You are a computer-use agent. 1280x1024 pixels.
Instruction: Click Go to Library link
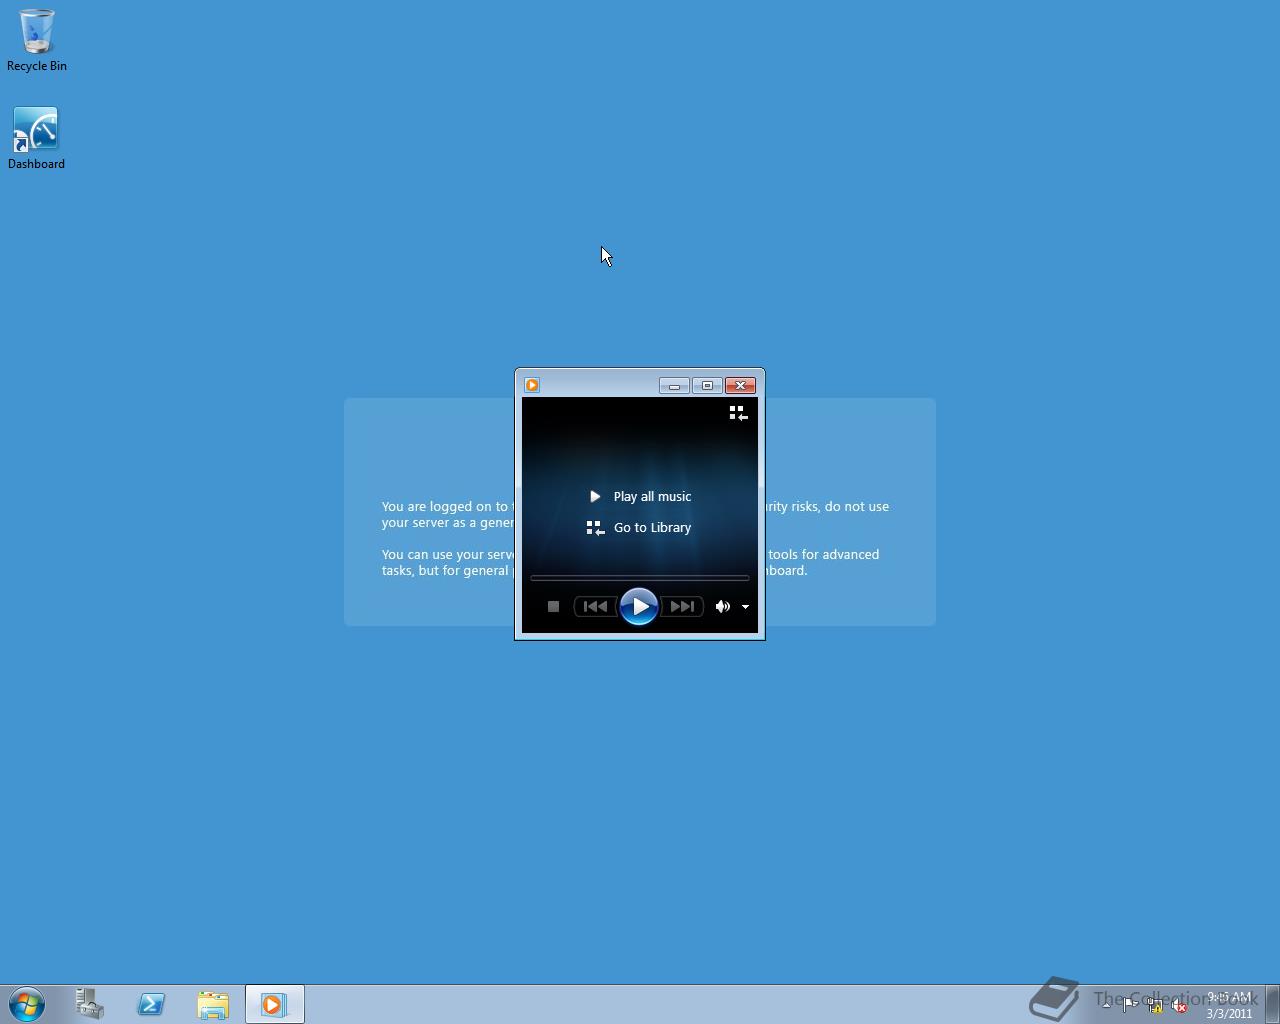click(639, 527)
